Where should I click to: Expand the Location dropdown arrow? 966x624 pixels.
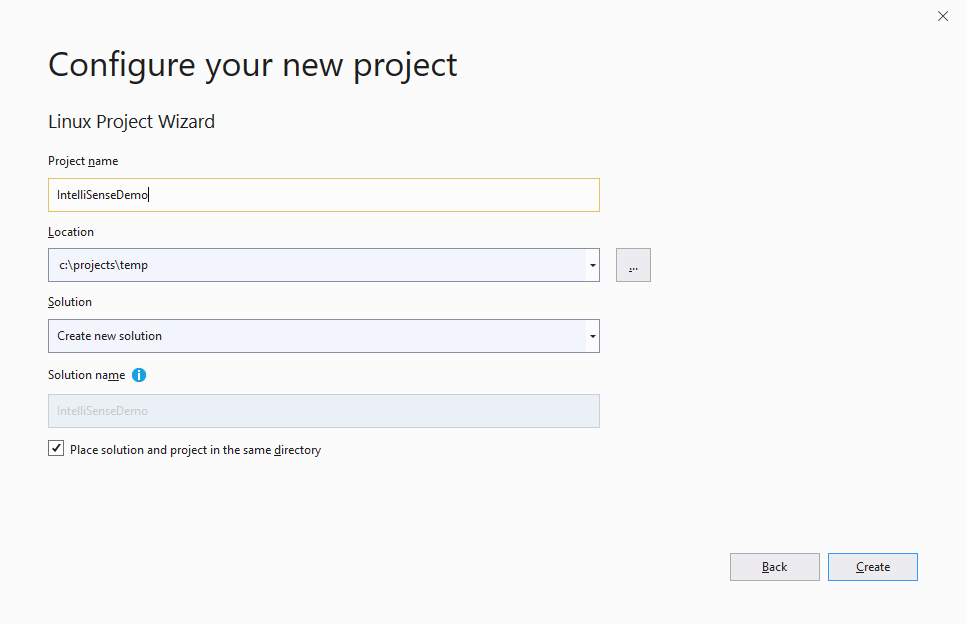tap(593, 265)
